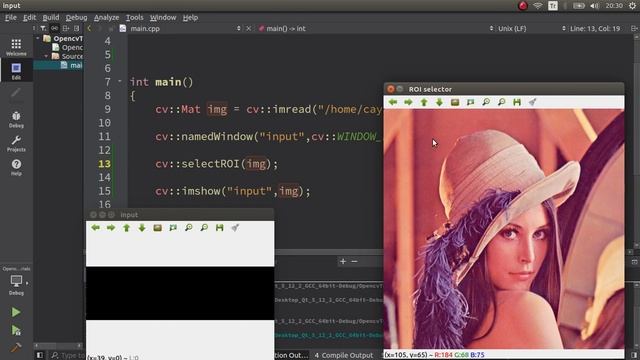Click properties brush icon in ROI selector
The width and height of the screenshot is (640, 360).
point(532,102)
